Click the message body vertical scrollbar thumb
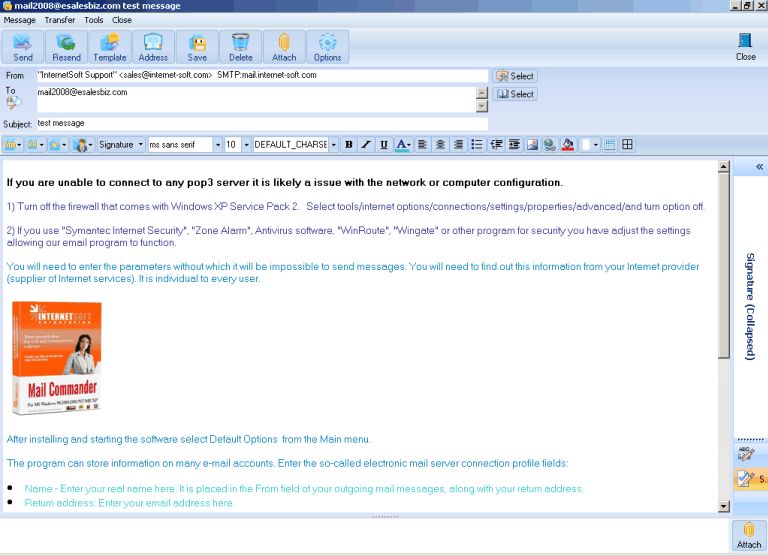The image size is (768, 556). pyautogui.click(x=723, y=266)
